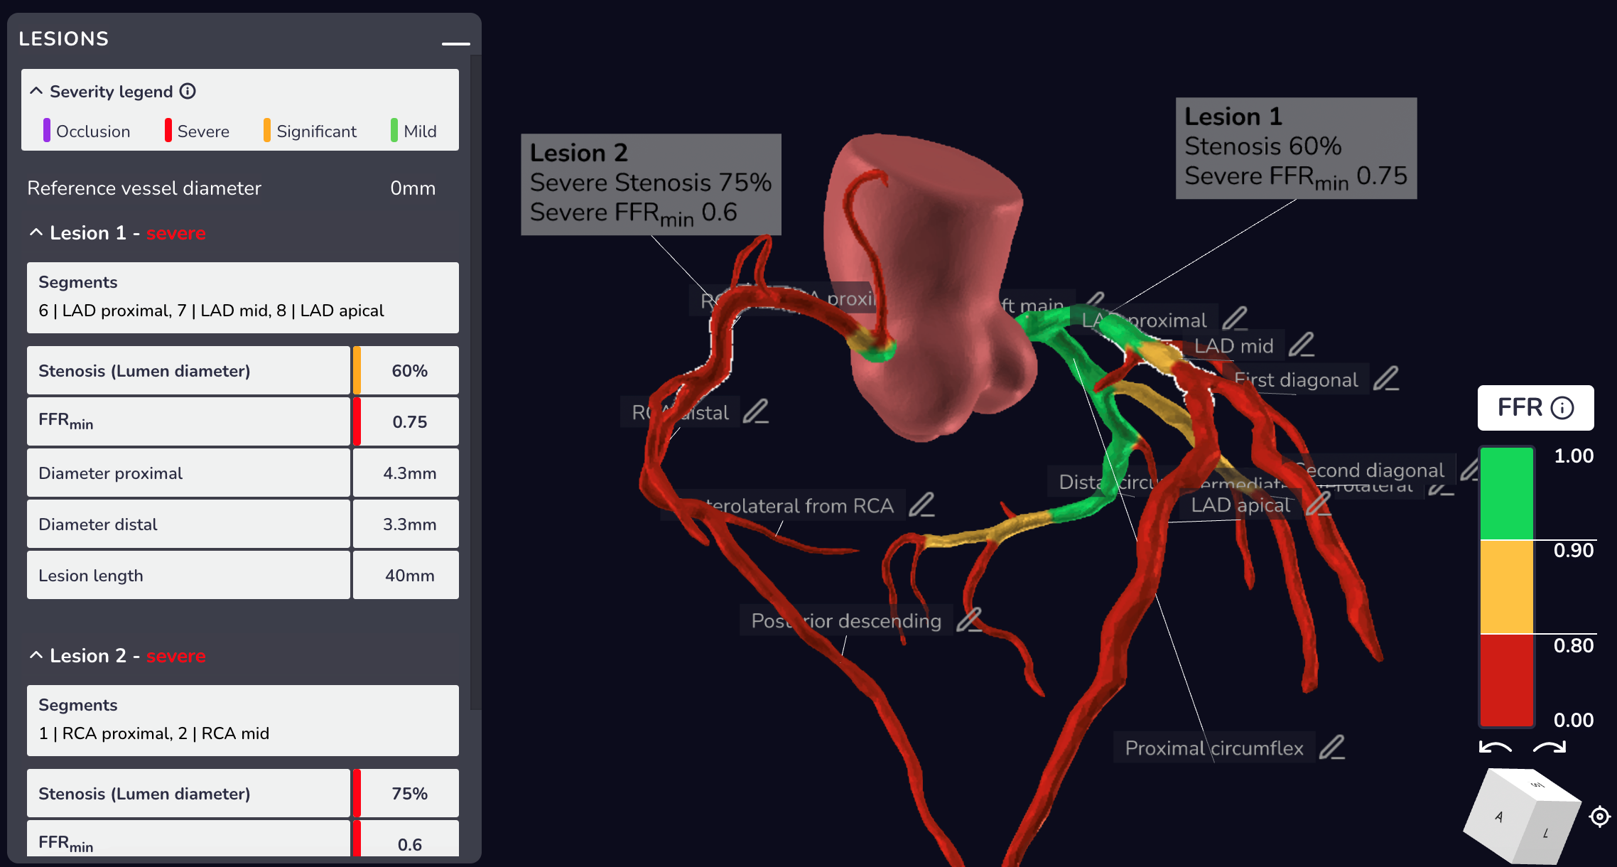Screen dimensions: 1617x867
Task: Edit the First diagonal label
Action: click(x=1386, y=379)
